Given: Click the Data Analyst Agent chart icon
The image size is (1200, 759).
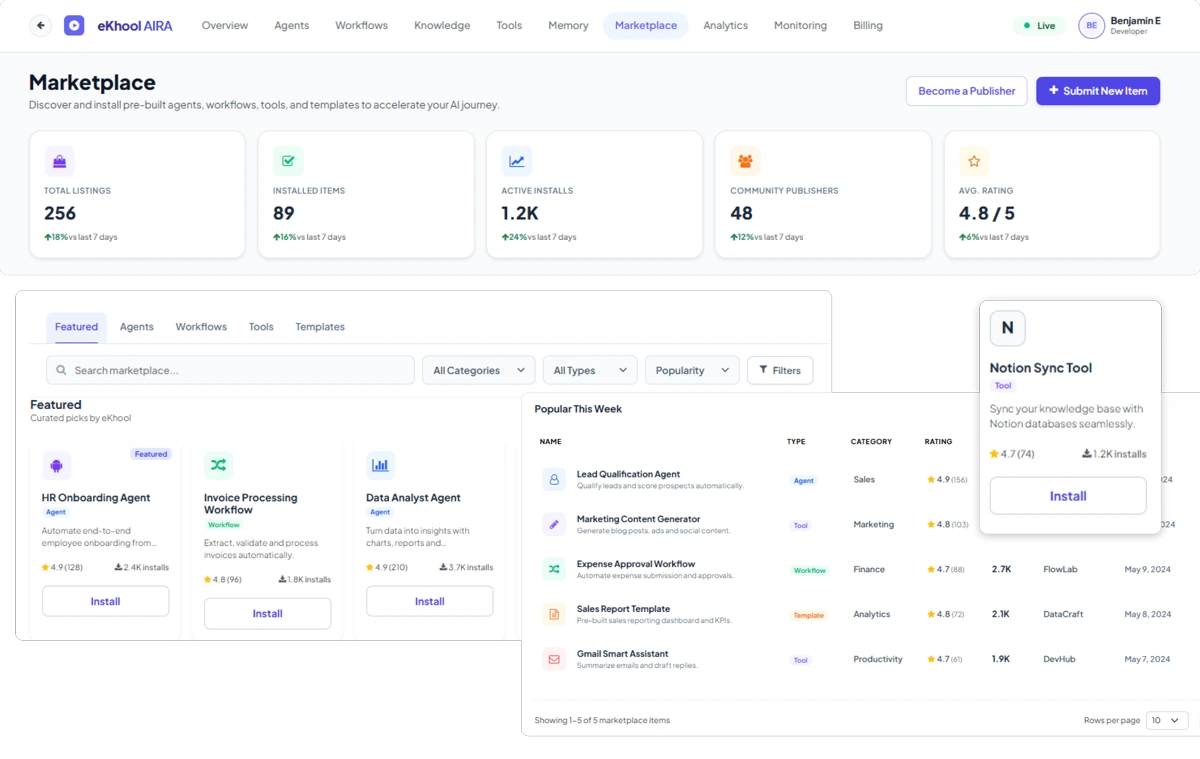Looking at the screenshot, I should 380,465.
